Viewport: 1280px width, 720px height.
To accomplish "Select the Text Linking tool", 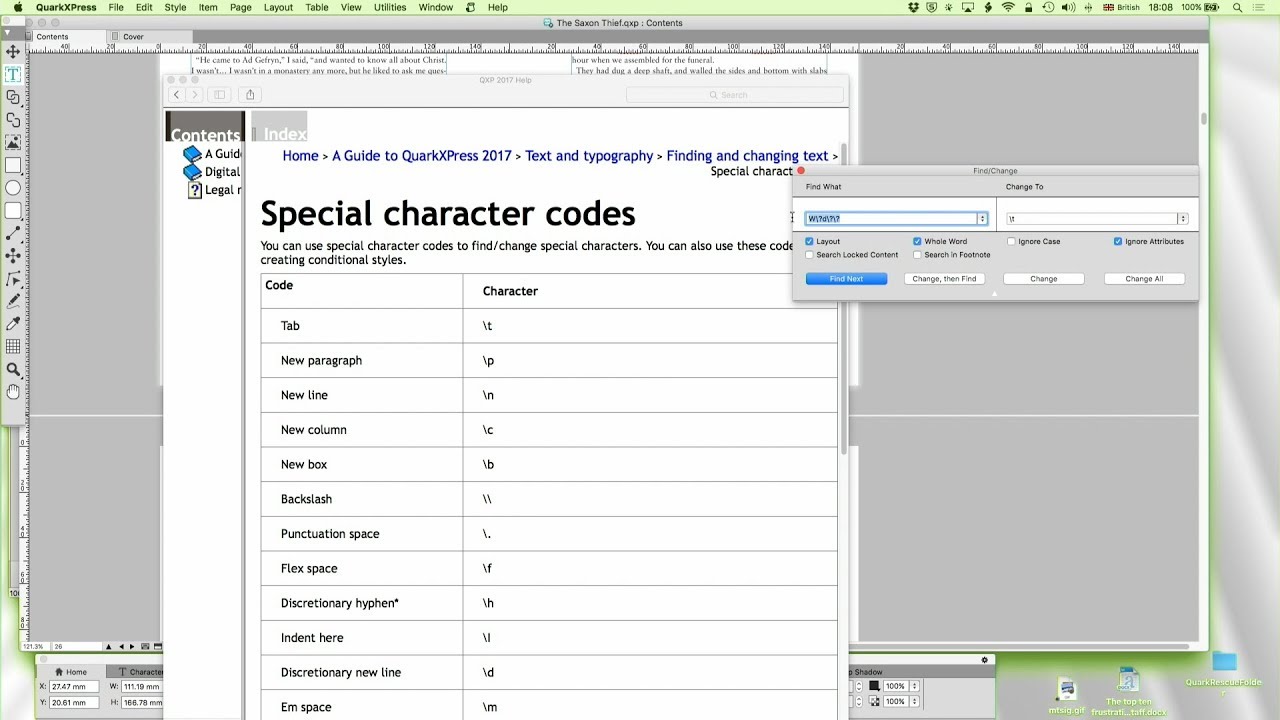I will click(x=13, y=98).
